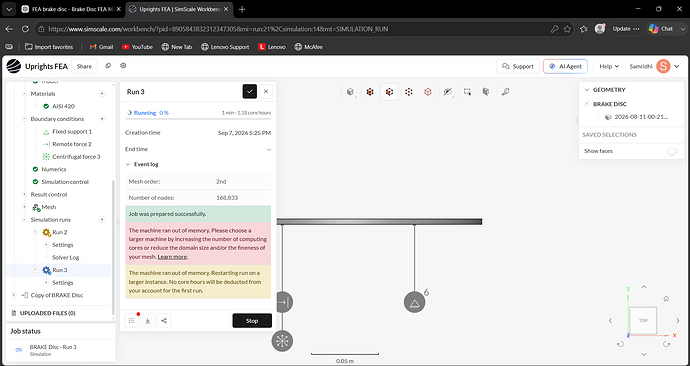The image size is (690, 366).
Task: Activate the box selection tool
Action: coord(467,92)
